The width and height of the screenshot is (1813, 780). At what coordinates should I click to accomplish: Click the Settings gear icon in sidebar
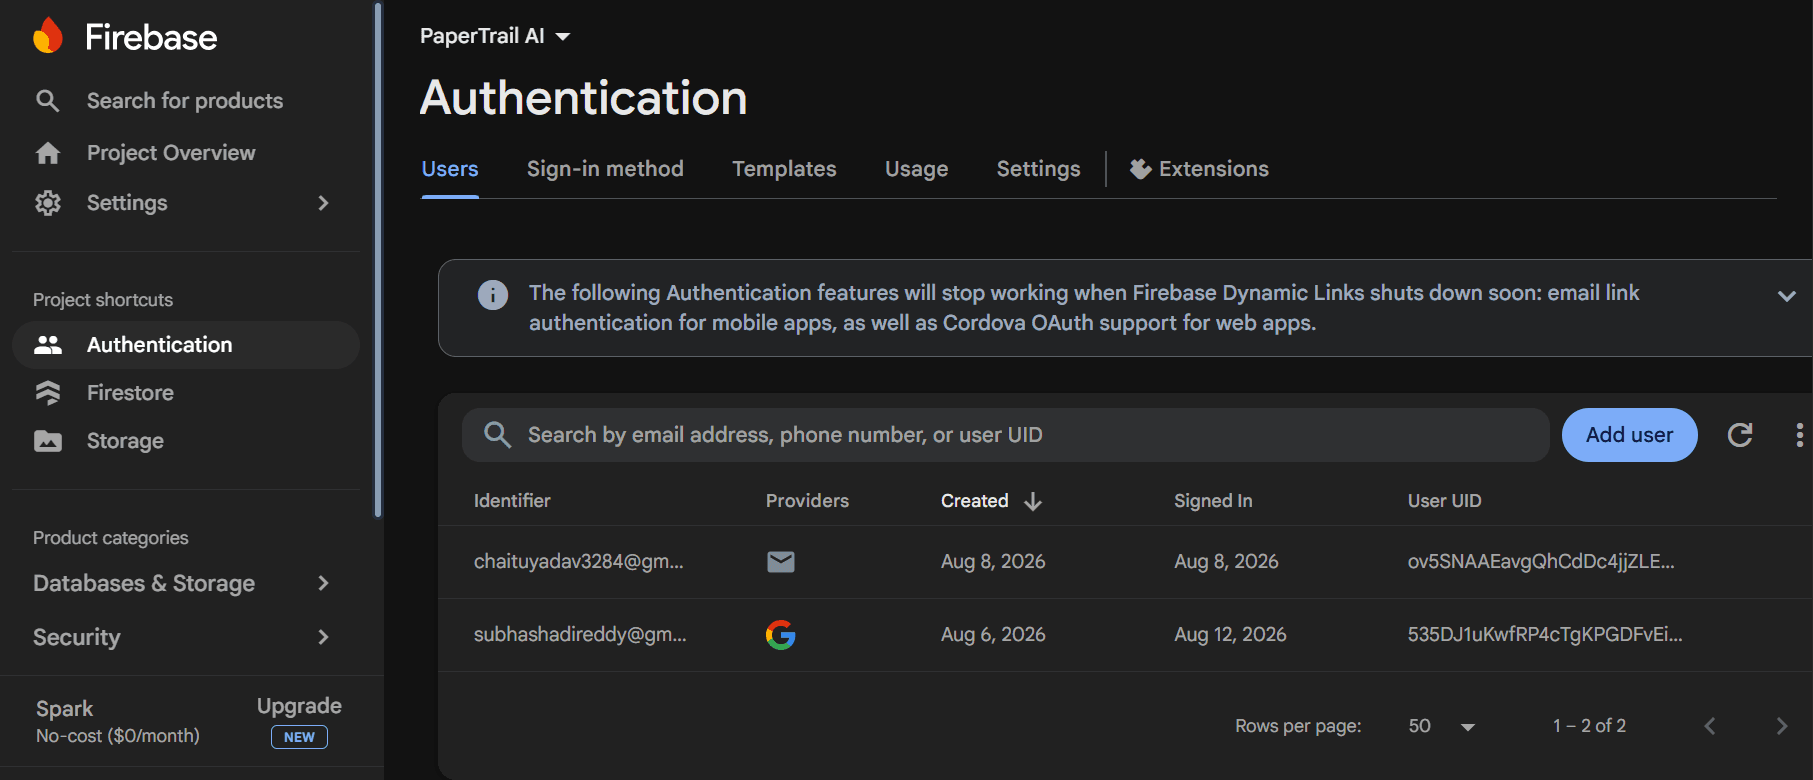[48, 203]
